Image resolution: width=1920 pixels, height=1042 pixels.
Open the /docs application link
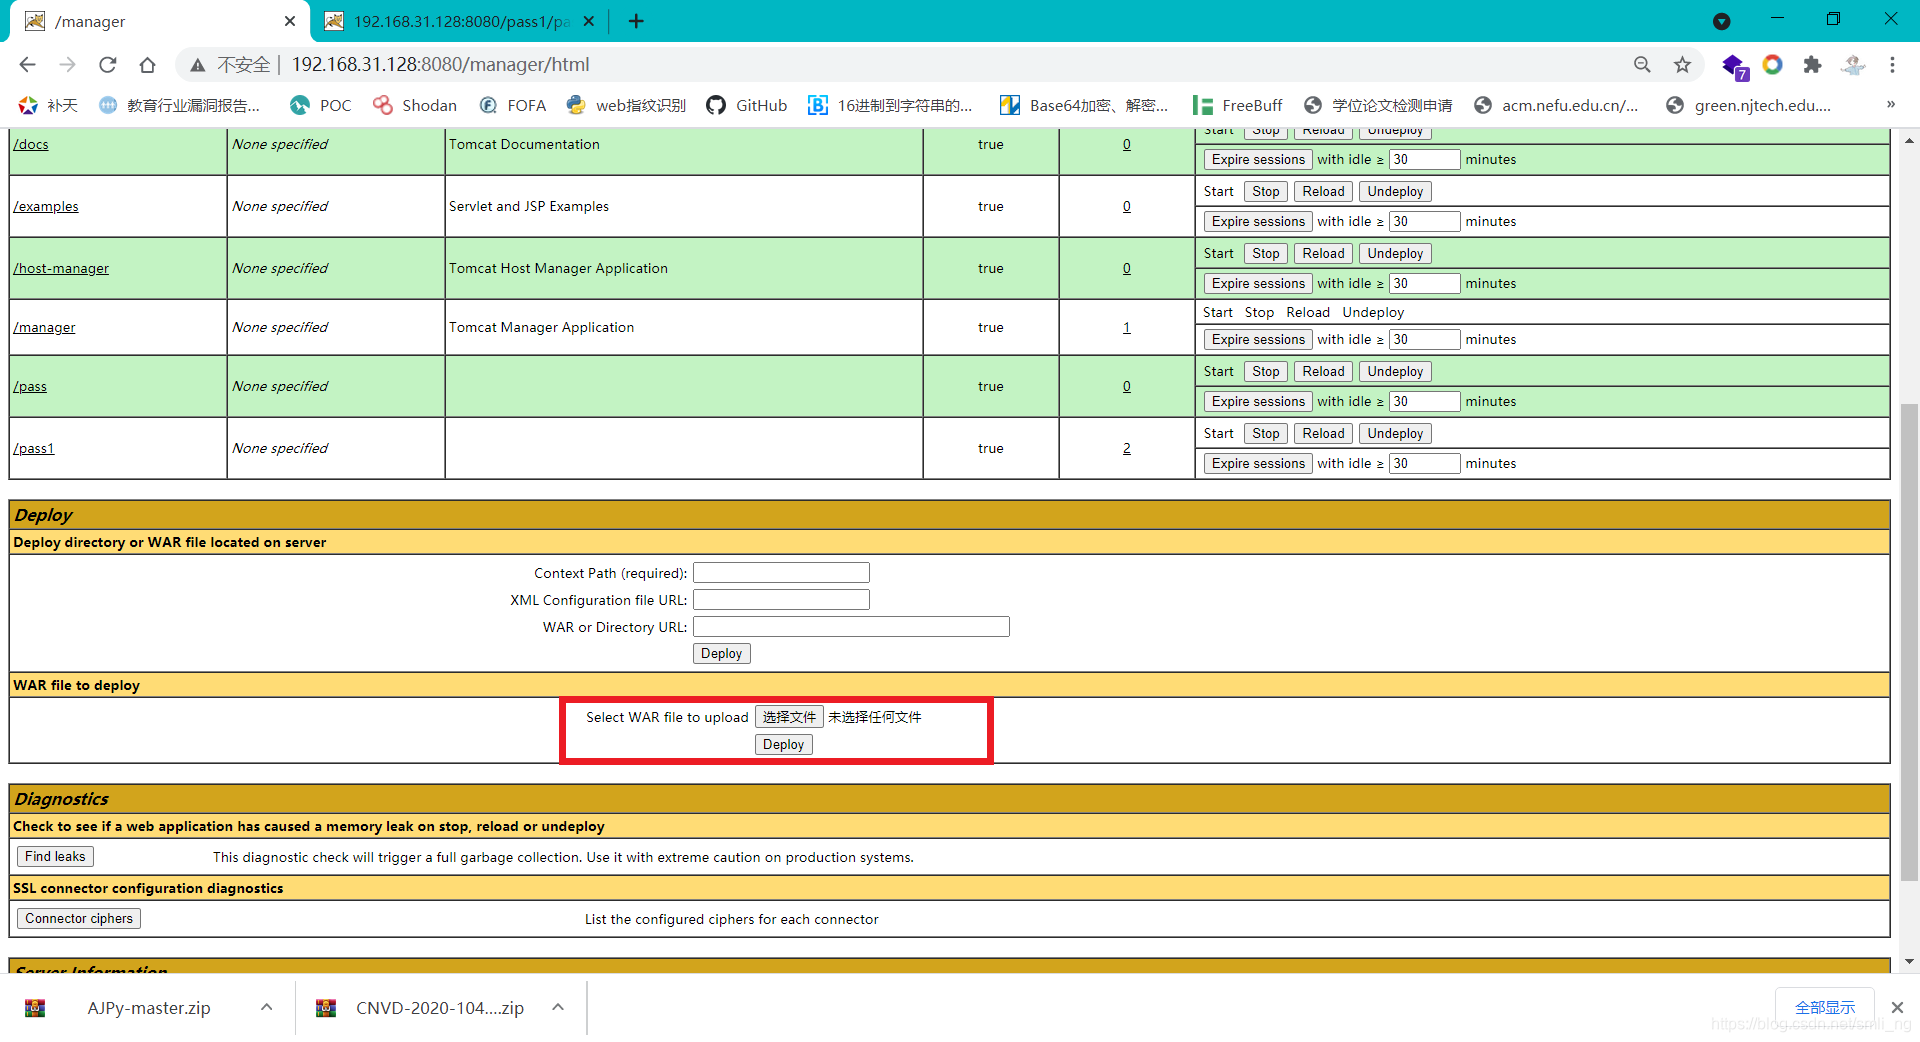31,144
